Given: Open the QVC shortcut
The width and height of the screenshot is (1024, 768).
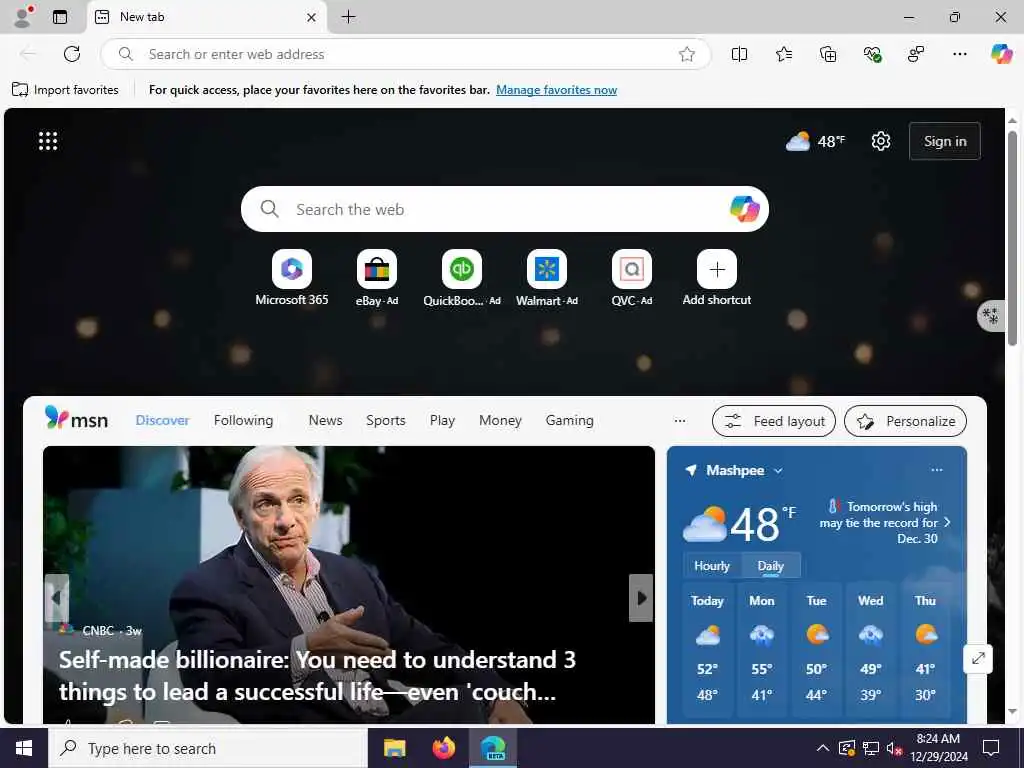Looking at the screenshot, I should pos(632,278).
